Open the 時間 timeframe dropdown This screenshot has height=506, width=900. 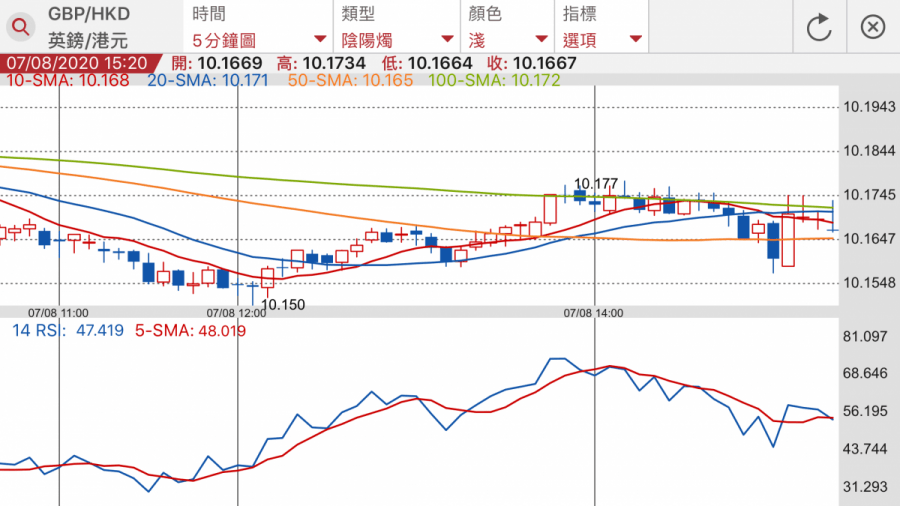(x=258, y=27)
